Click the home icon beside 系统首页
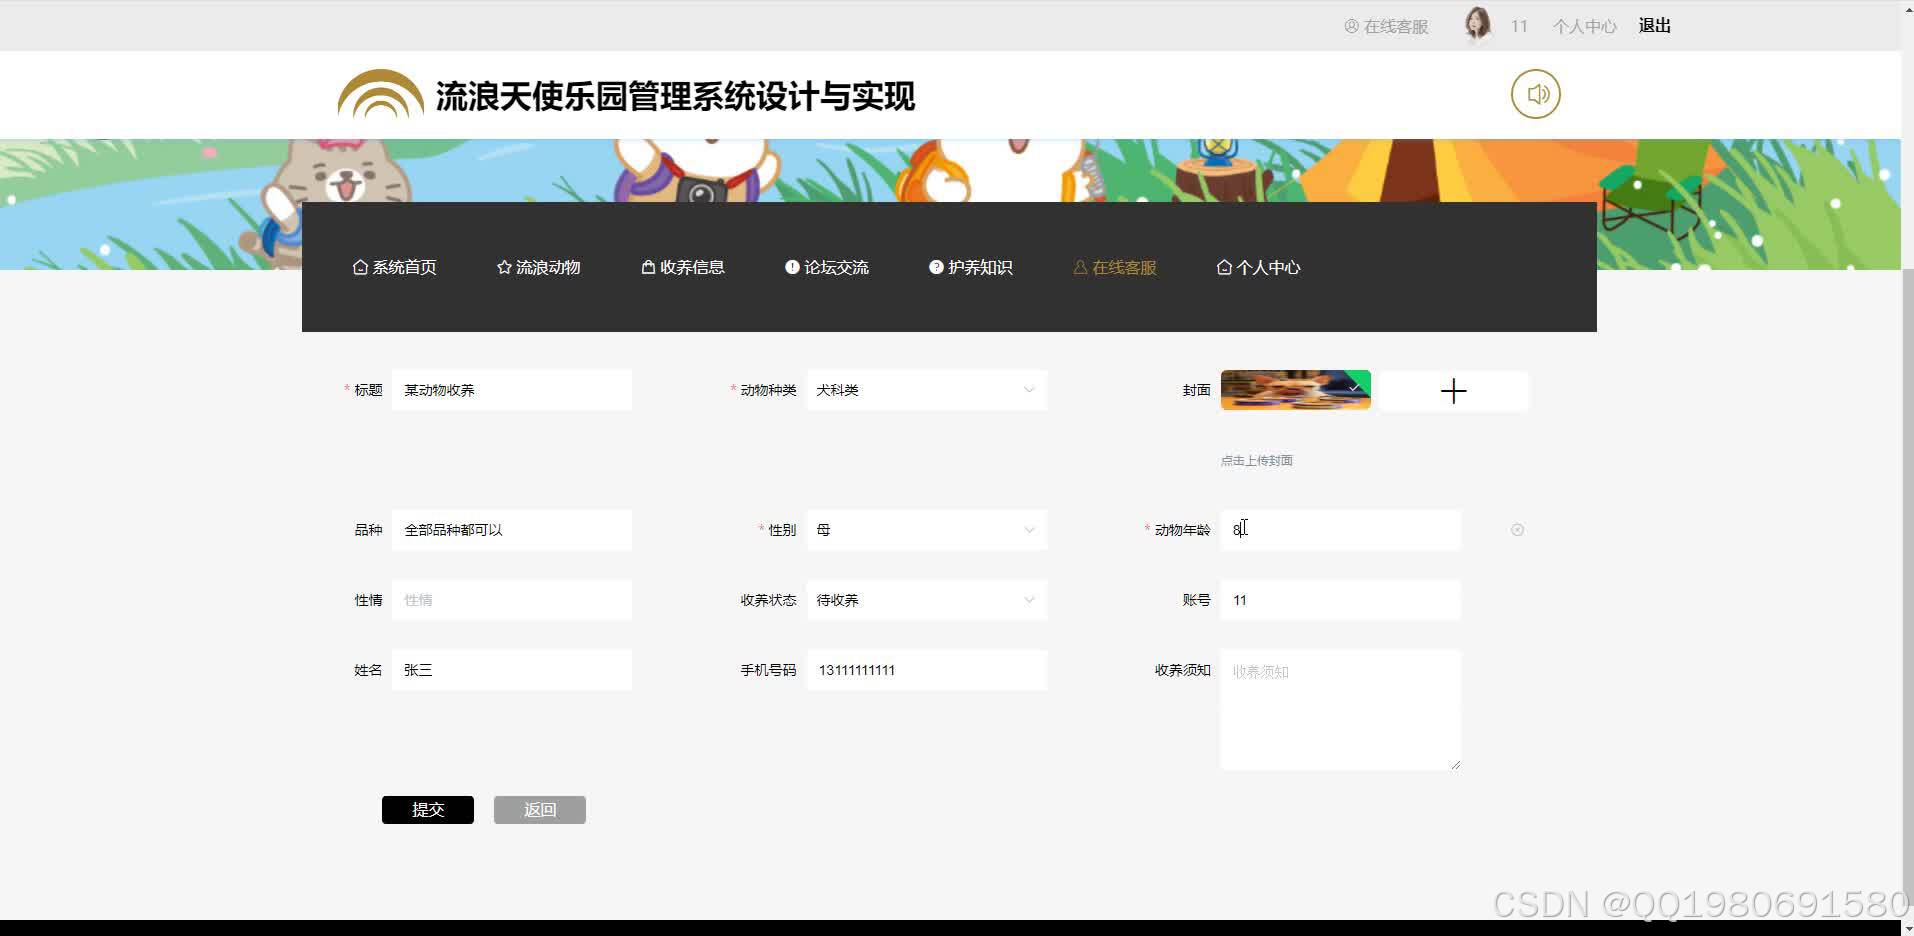The height and width of the screenshot is (936, 1914). point(360,267)
